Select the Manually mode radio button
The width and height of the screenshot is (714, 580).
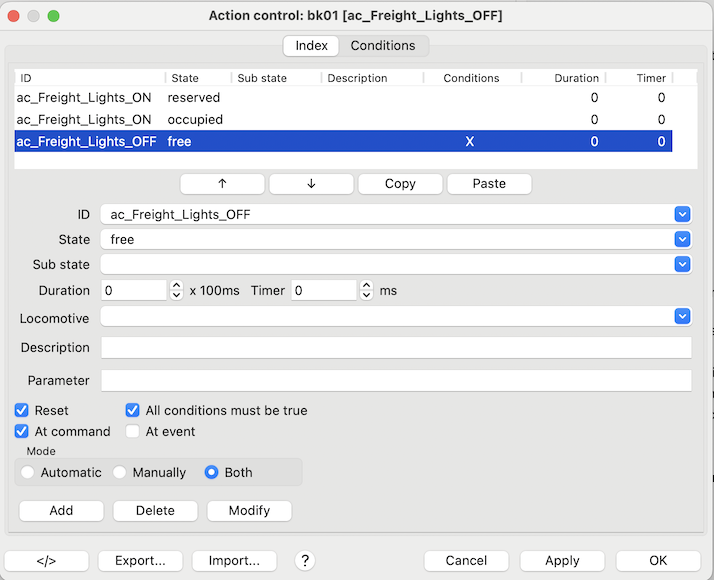coord(120,473)
